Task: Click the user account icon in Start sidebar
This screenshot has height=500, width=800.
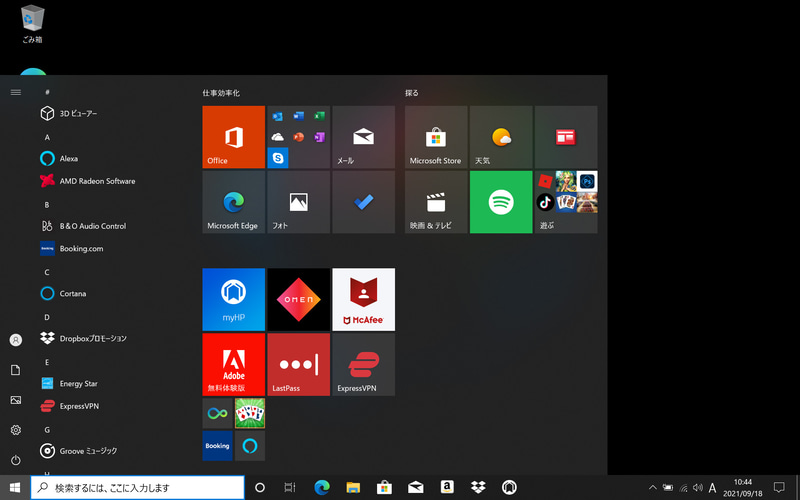Action: pyautogui.click(x=16, y=340)
